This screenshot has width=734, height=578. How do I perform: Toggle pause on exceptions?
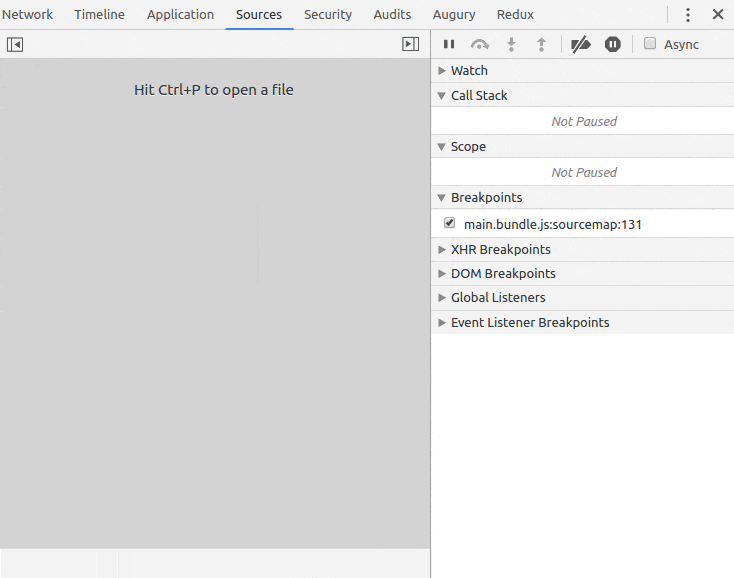[612, 44]
